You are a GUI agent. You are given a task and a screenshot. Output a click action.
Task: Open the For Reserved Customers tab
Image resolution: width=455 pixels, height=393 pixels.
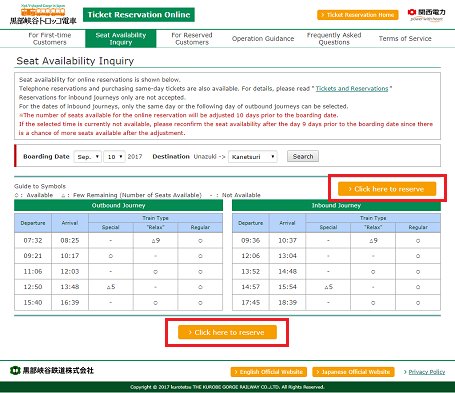192,39
